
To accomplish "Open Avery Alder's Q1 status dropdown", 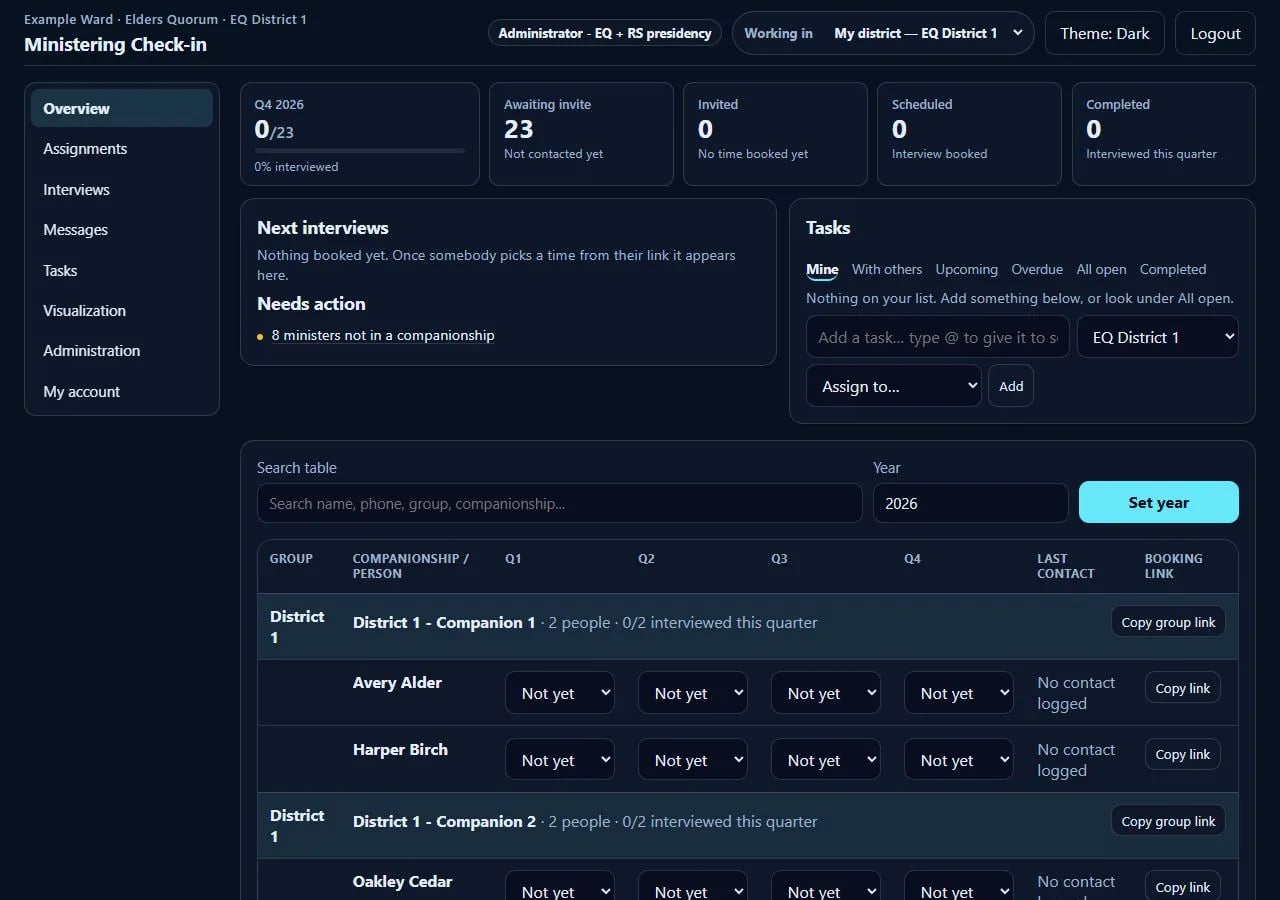I will pyautogui.click(x=559, y=693).
